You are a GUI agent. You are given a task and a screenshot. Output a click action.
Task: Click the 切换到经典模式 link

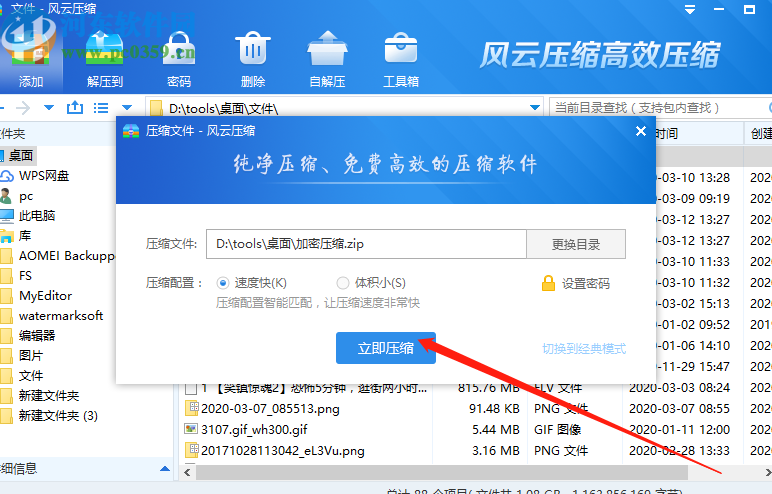pyautogui.click(x=584, y=349)
